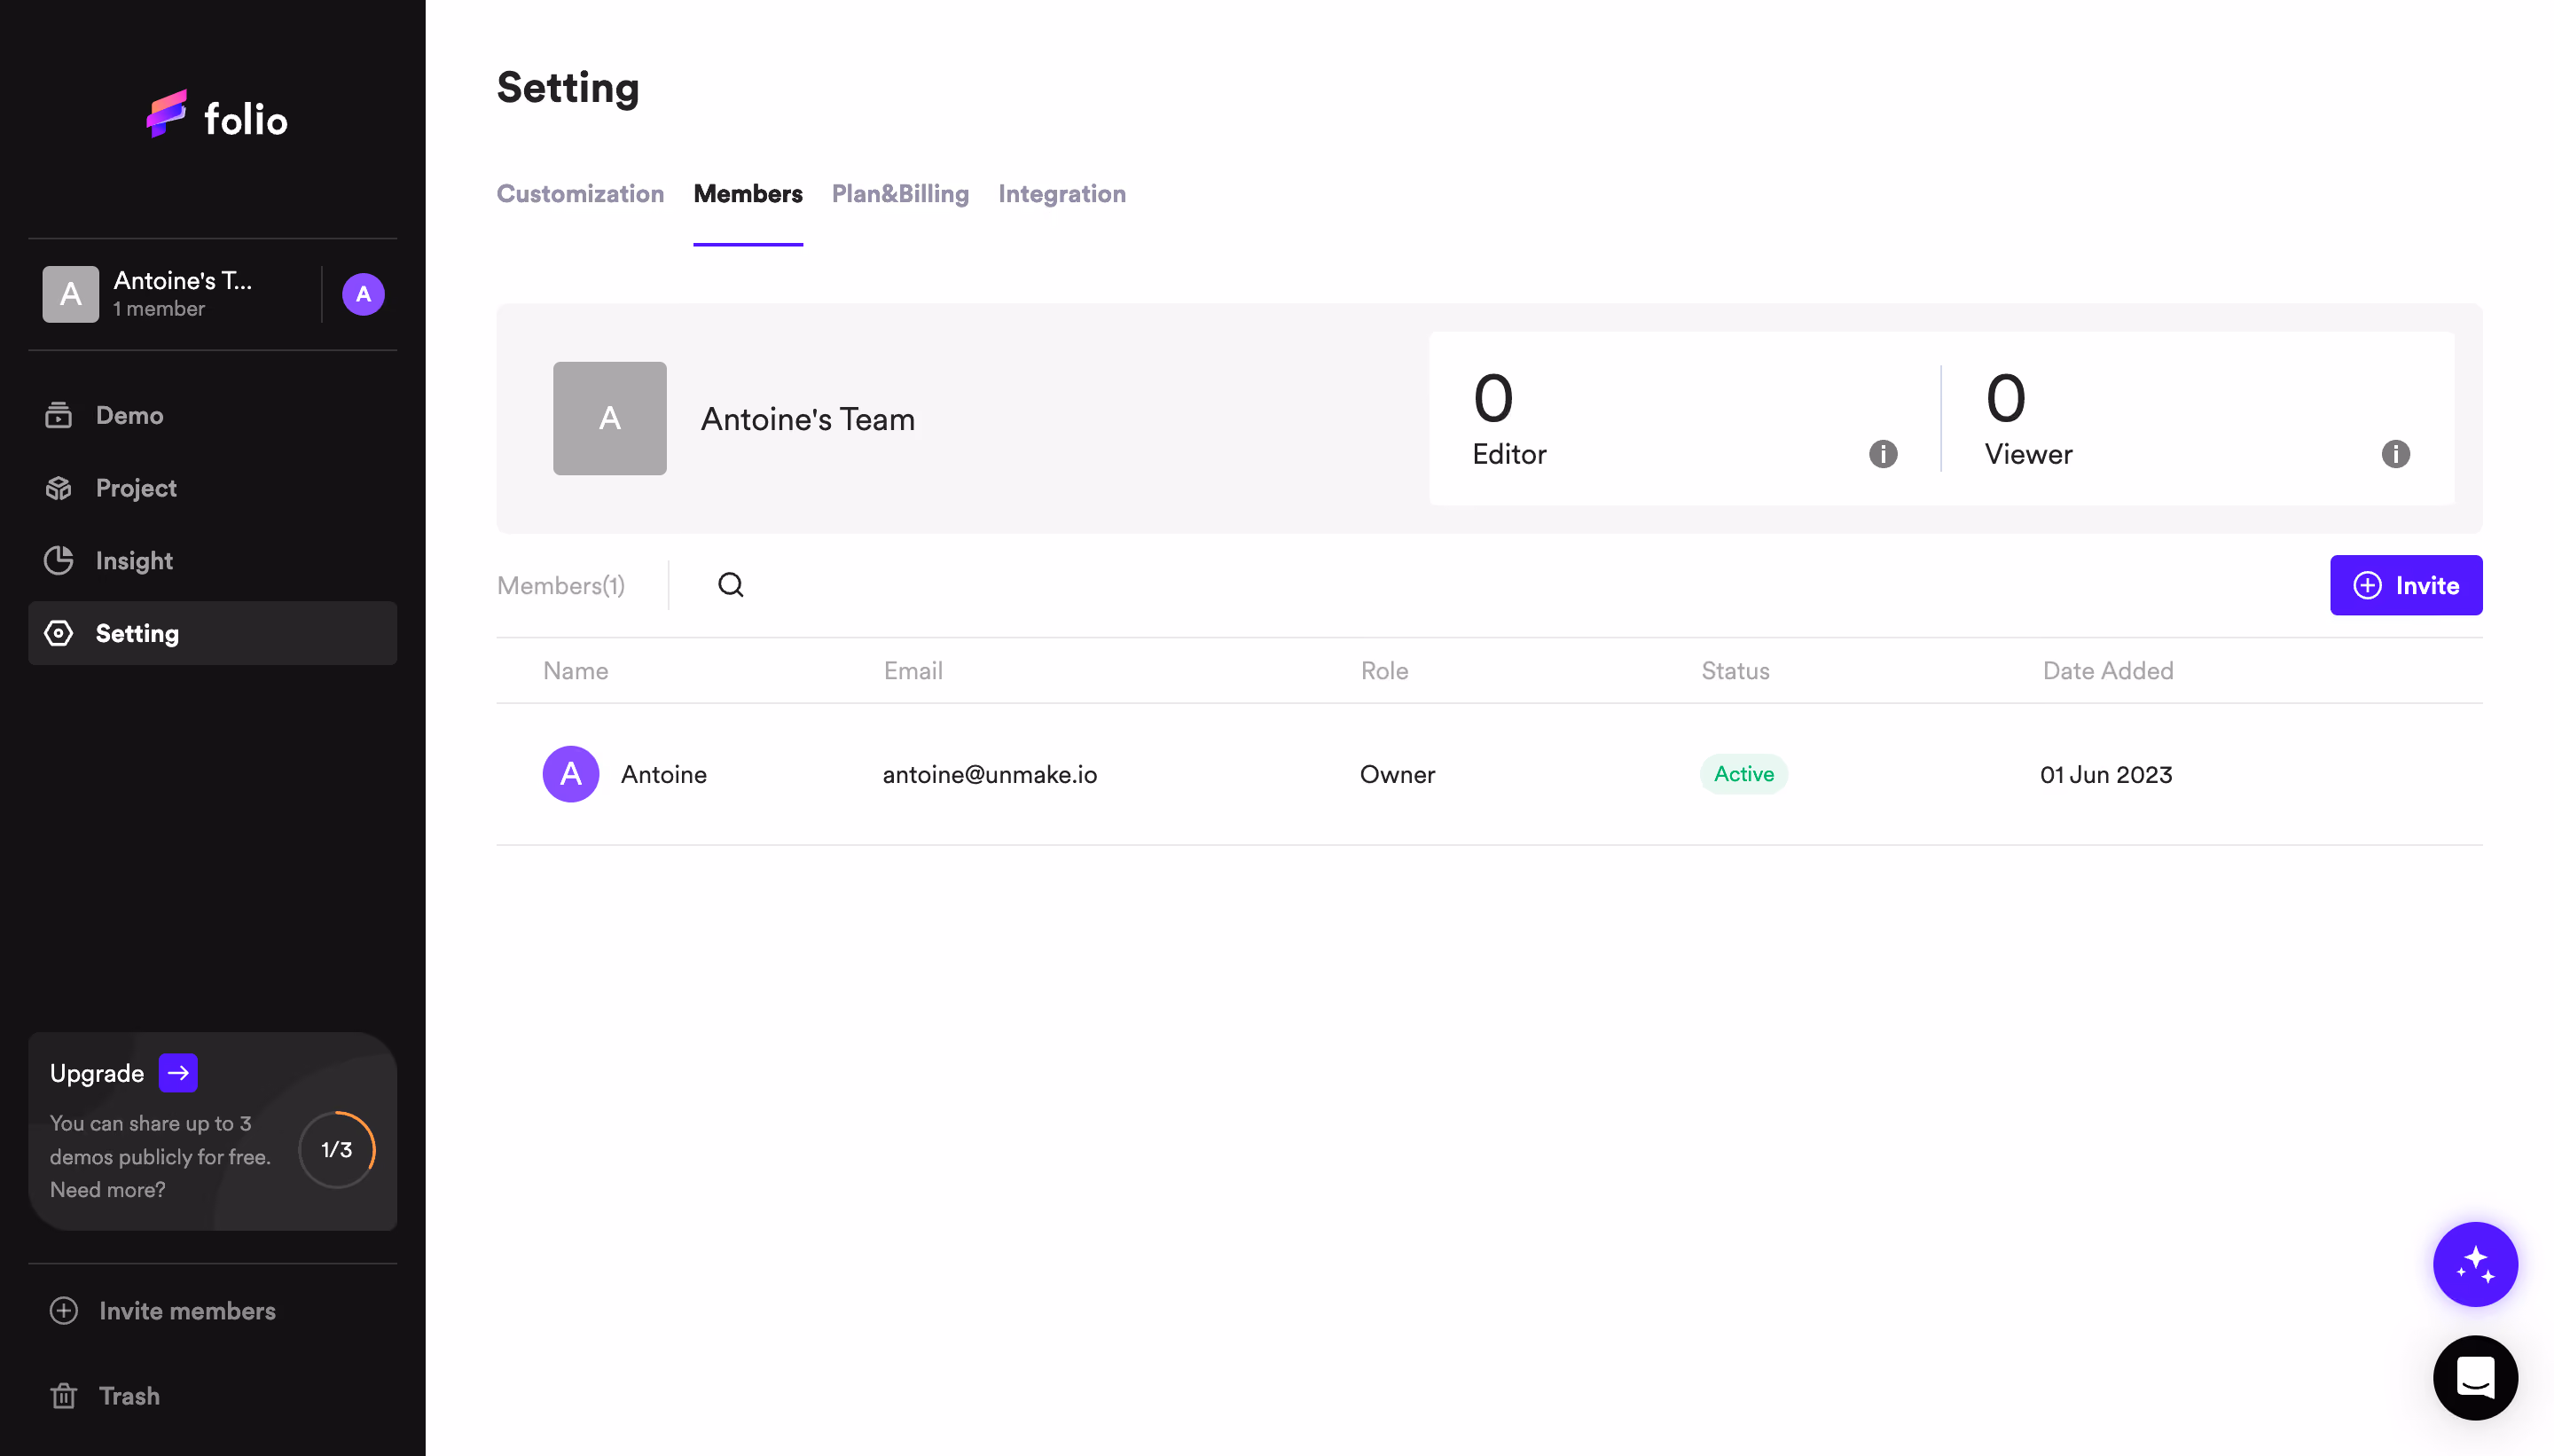Open the Plan&Billing tab

pos(900,194)
